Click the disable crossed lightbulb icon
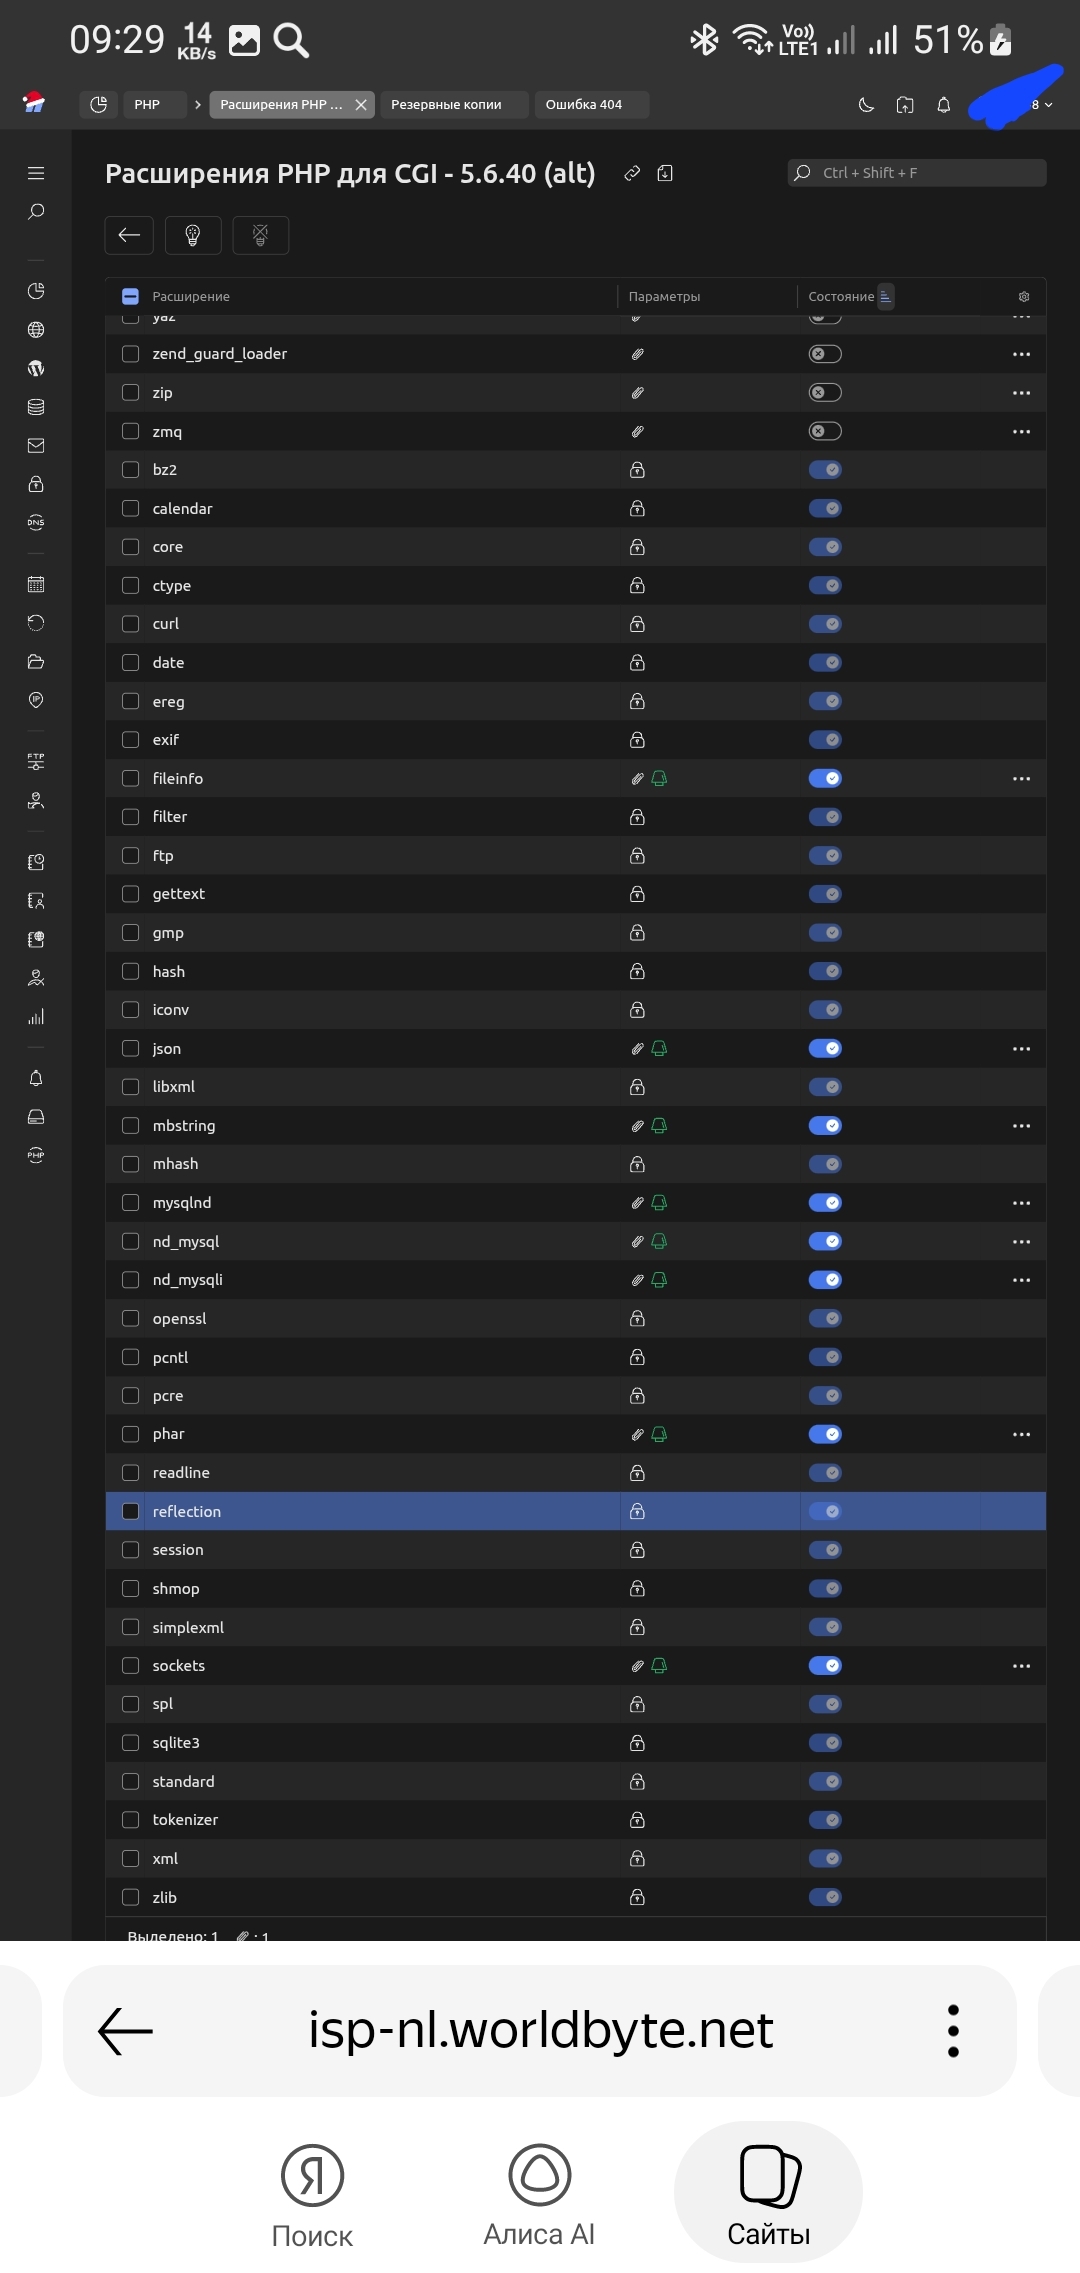This screenshot has width=1080, height=2273. 260,235
